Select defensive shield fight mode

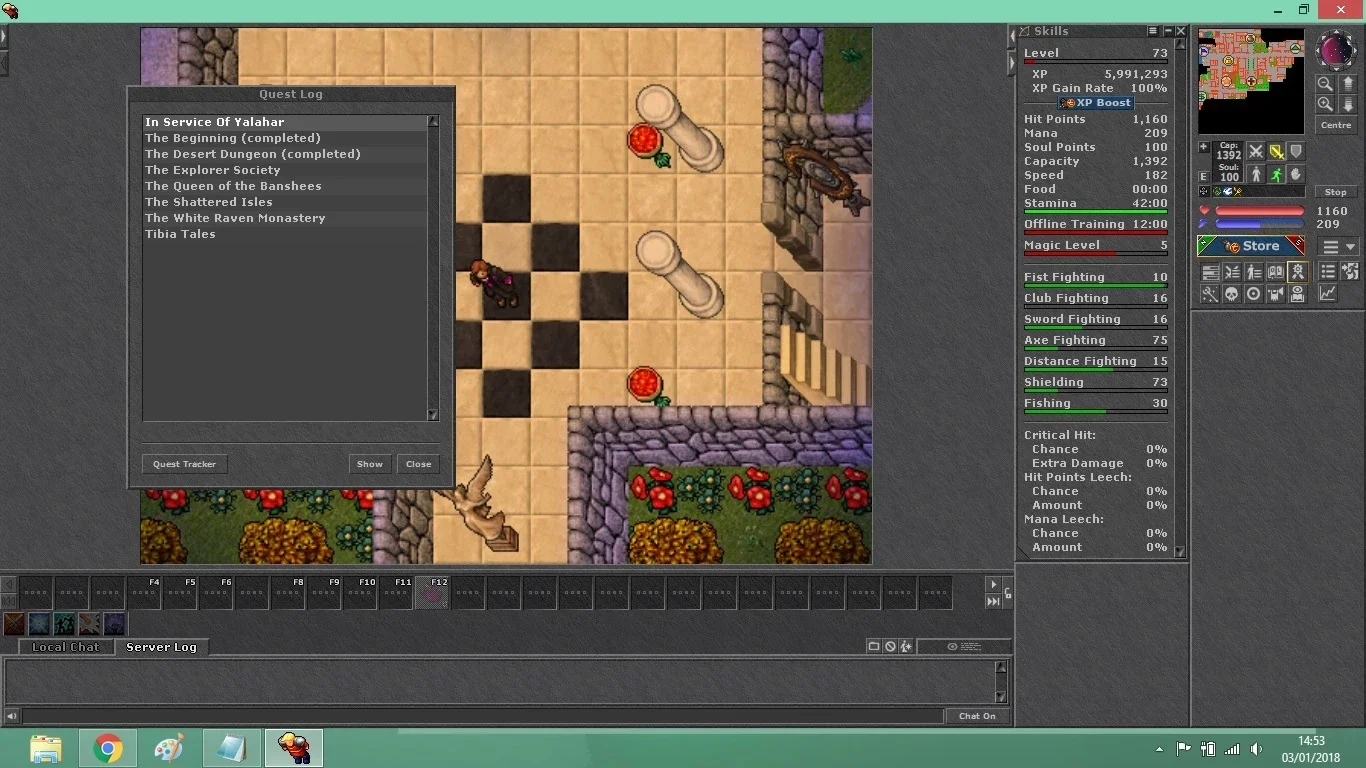pos(1296,151)
